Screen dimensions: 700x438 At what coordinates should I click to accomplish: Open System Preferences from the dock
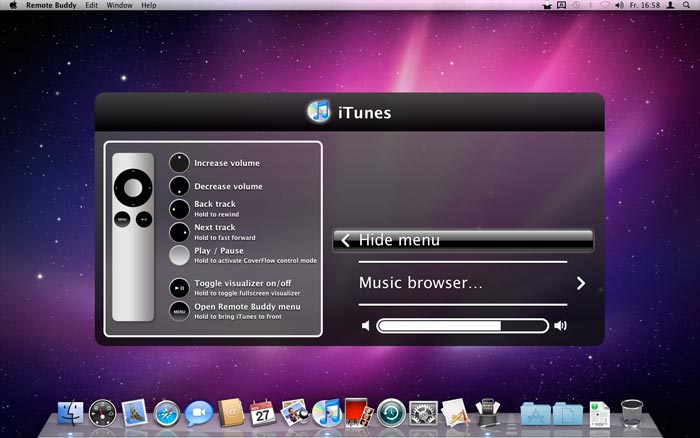click(423, 413)
